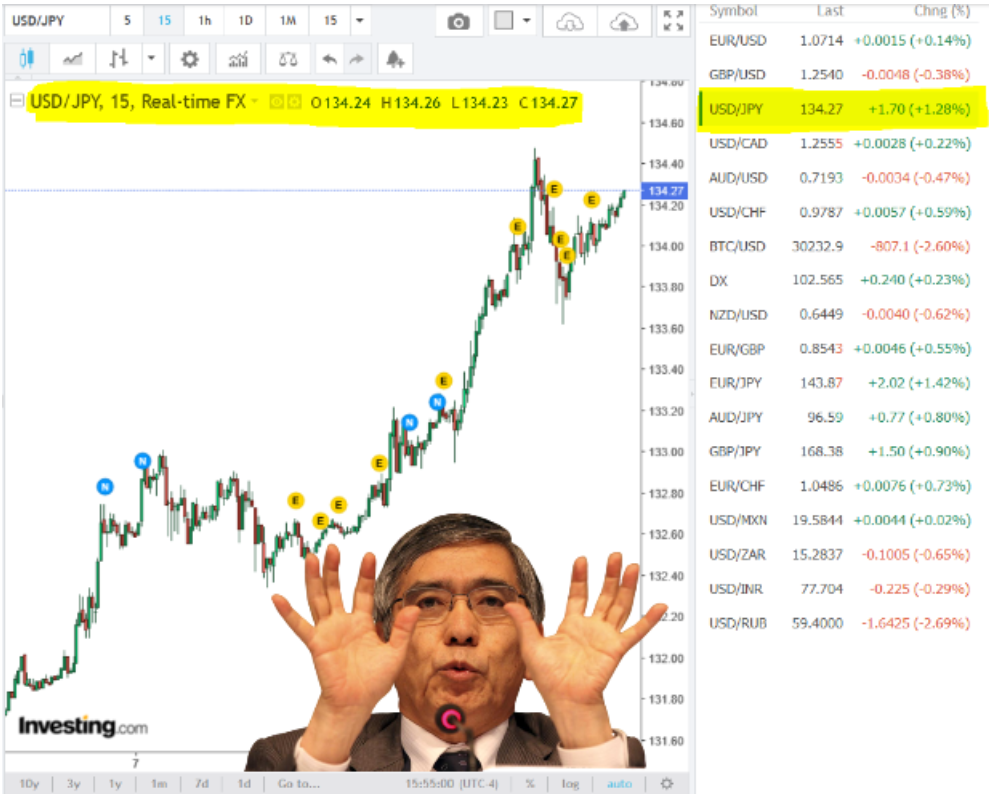Click the compare symbols scales icon
This screenshot has height=794, width=989.
tap(288, 59)
